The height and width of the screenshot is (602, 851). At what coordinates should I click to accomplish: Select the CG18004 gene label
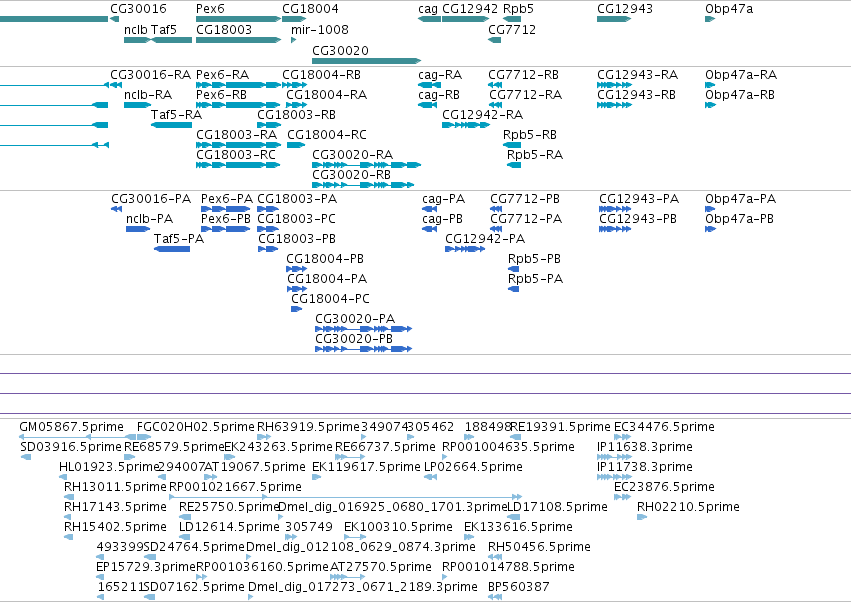(x=310, y=9)
